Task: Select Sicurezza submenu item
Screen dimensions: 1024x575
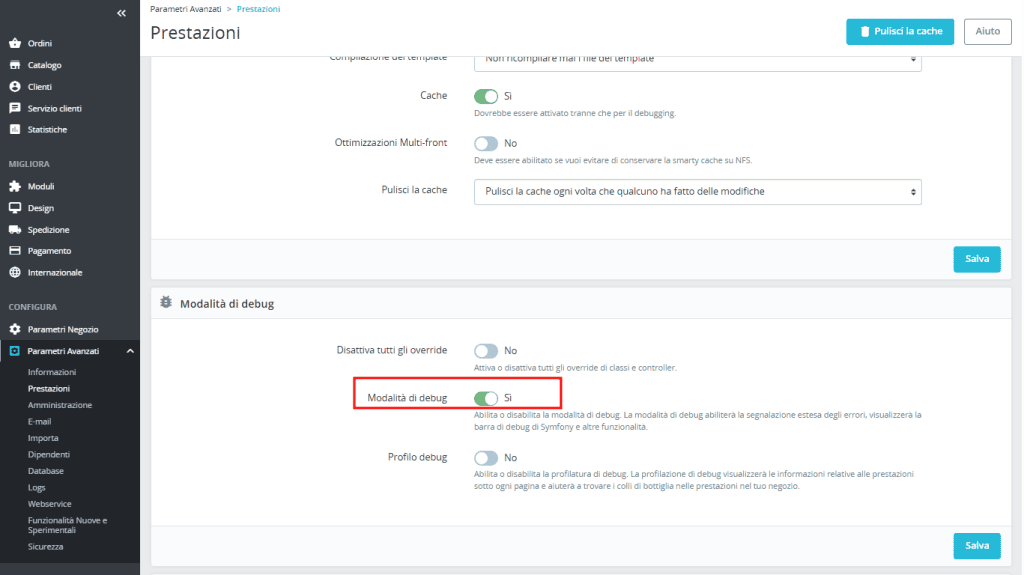Action: 45,546
